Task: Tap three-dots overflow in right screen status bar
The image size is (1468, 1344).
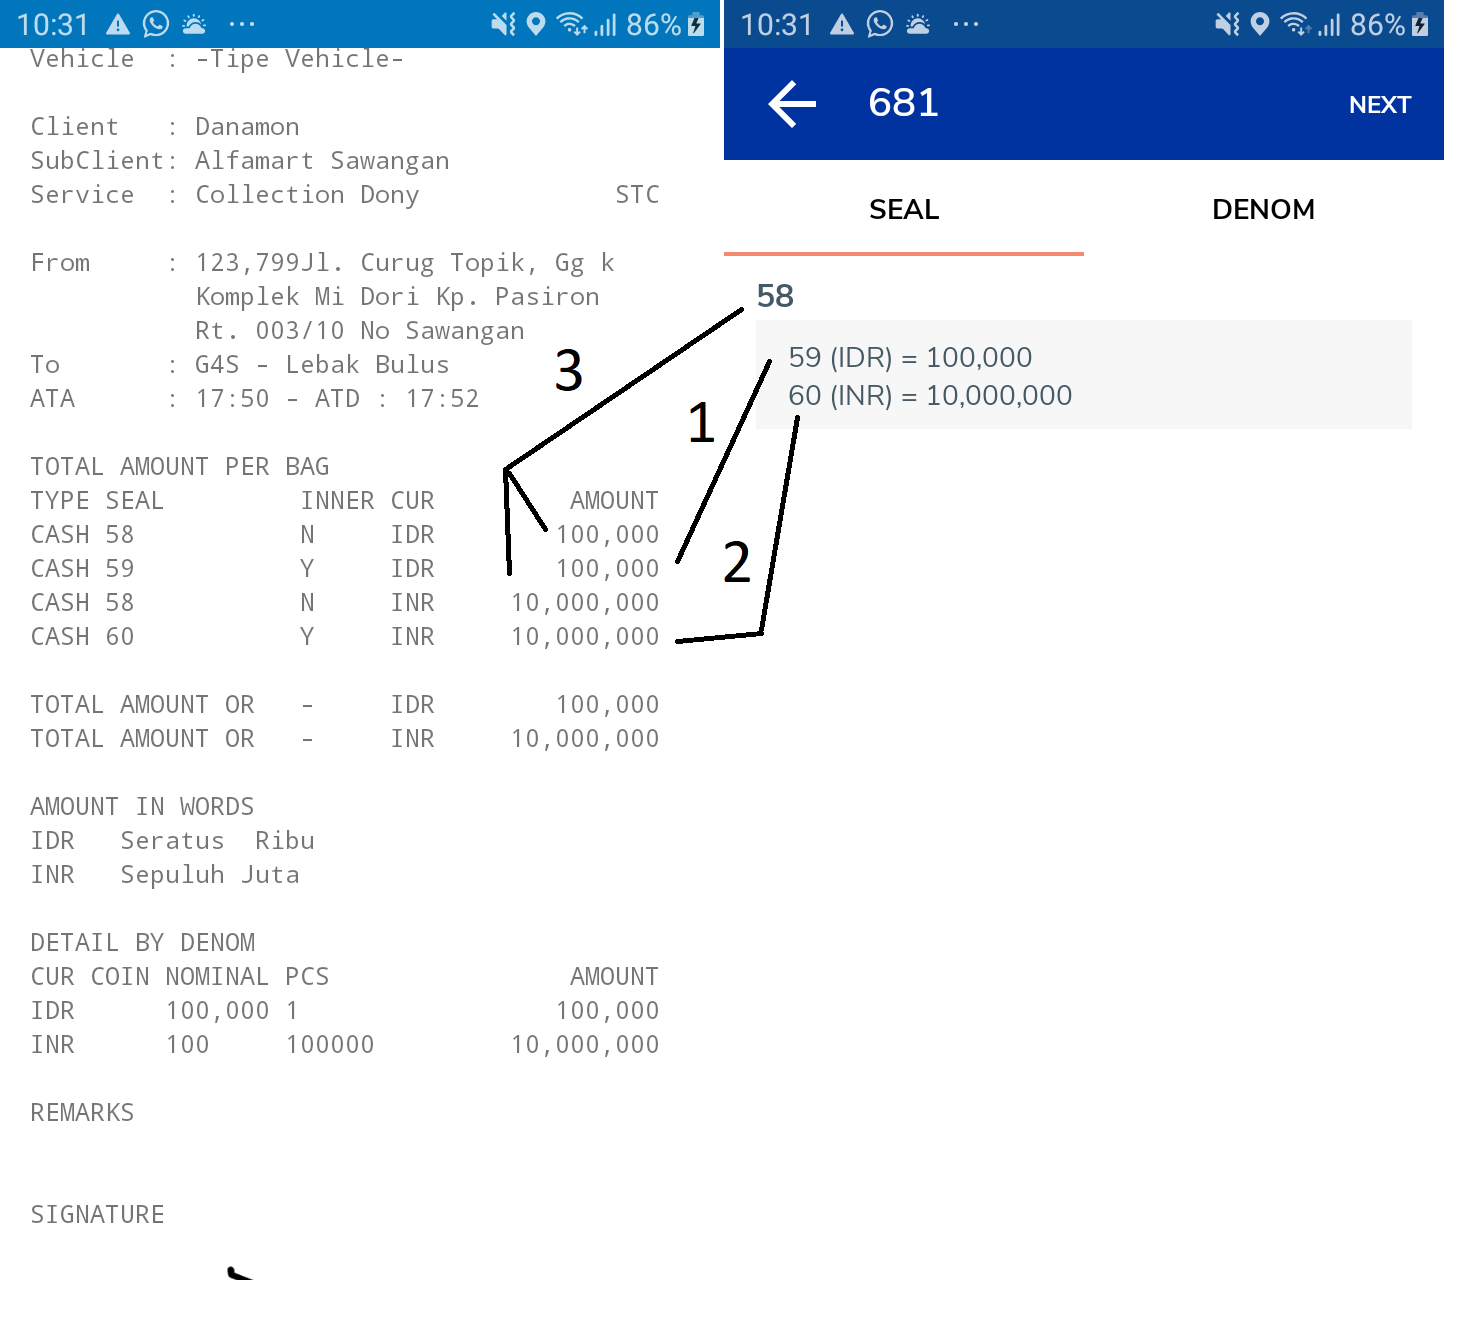Action: 966,24
